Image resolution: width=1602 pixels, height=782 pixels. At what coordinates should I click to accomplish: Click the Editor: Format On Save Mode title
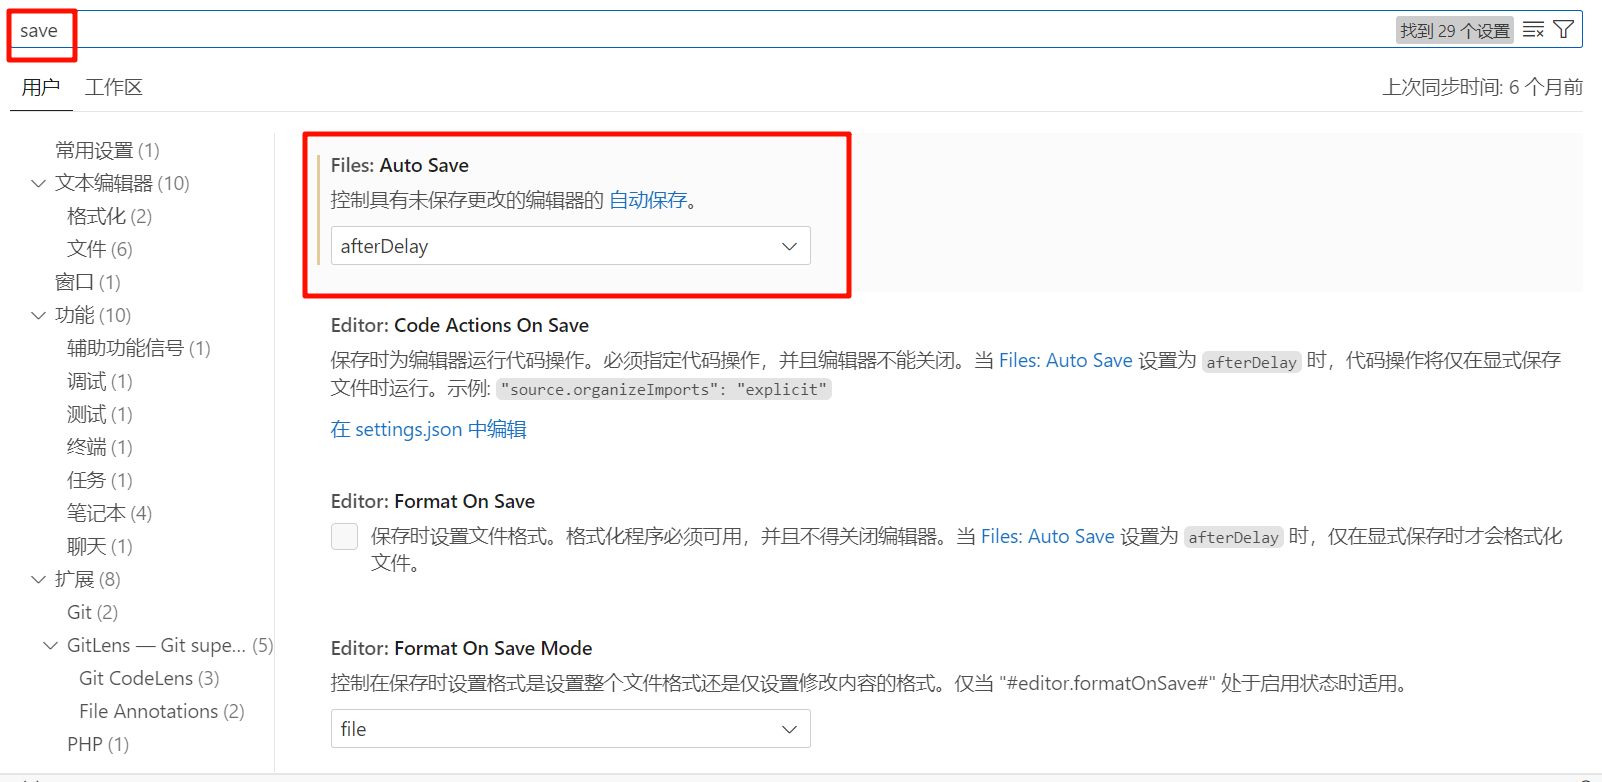pyautogui.click(x=461, y=648)
